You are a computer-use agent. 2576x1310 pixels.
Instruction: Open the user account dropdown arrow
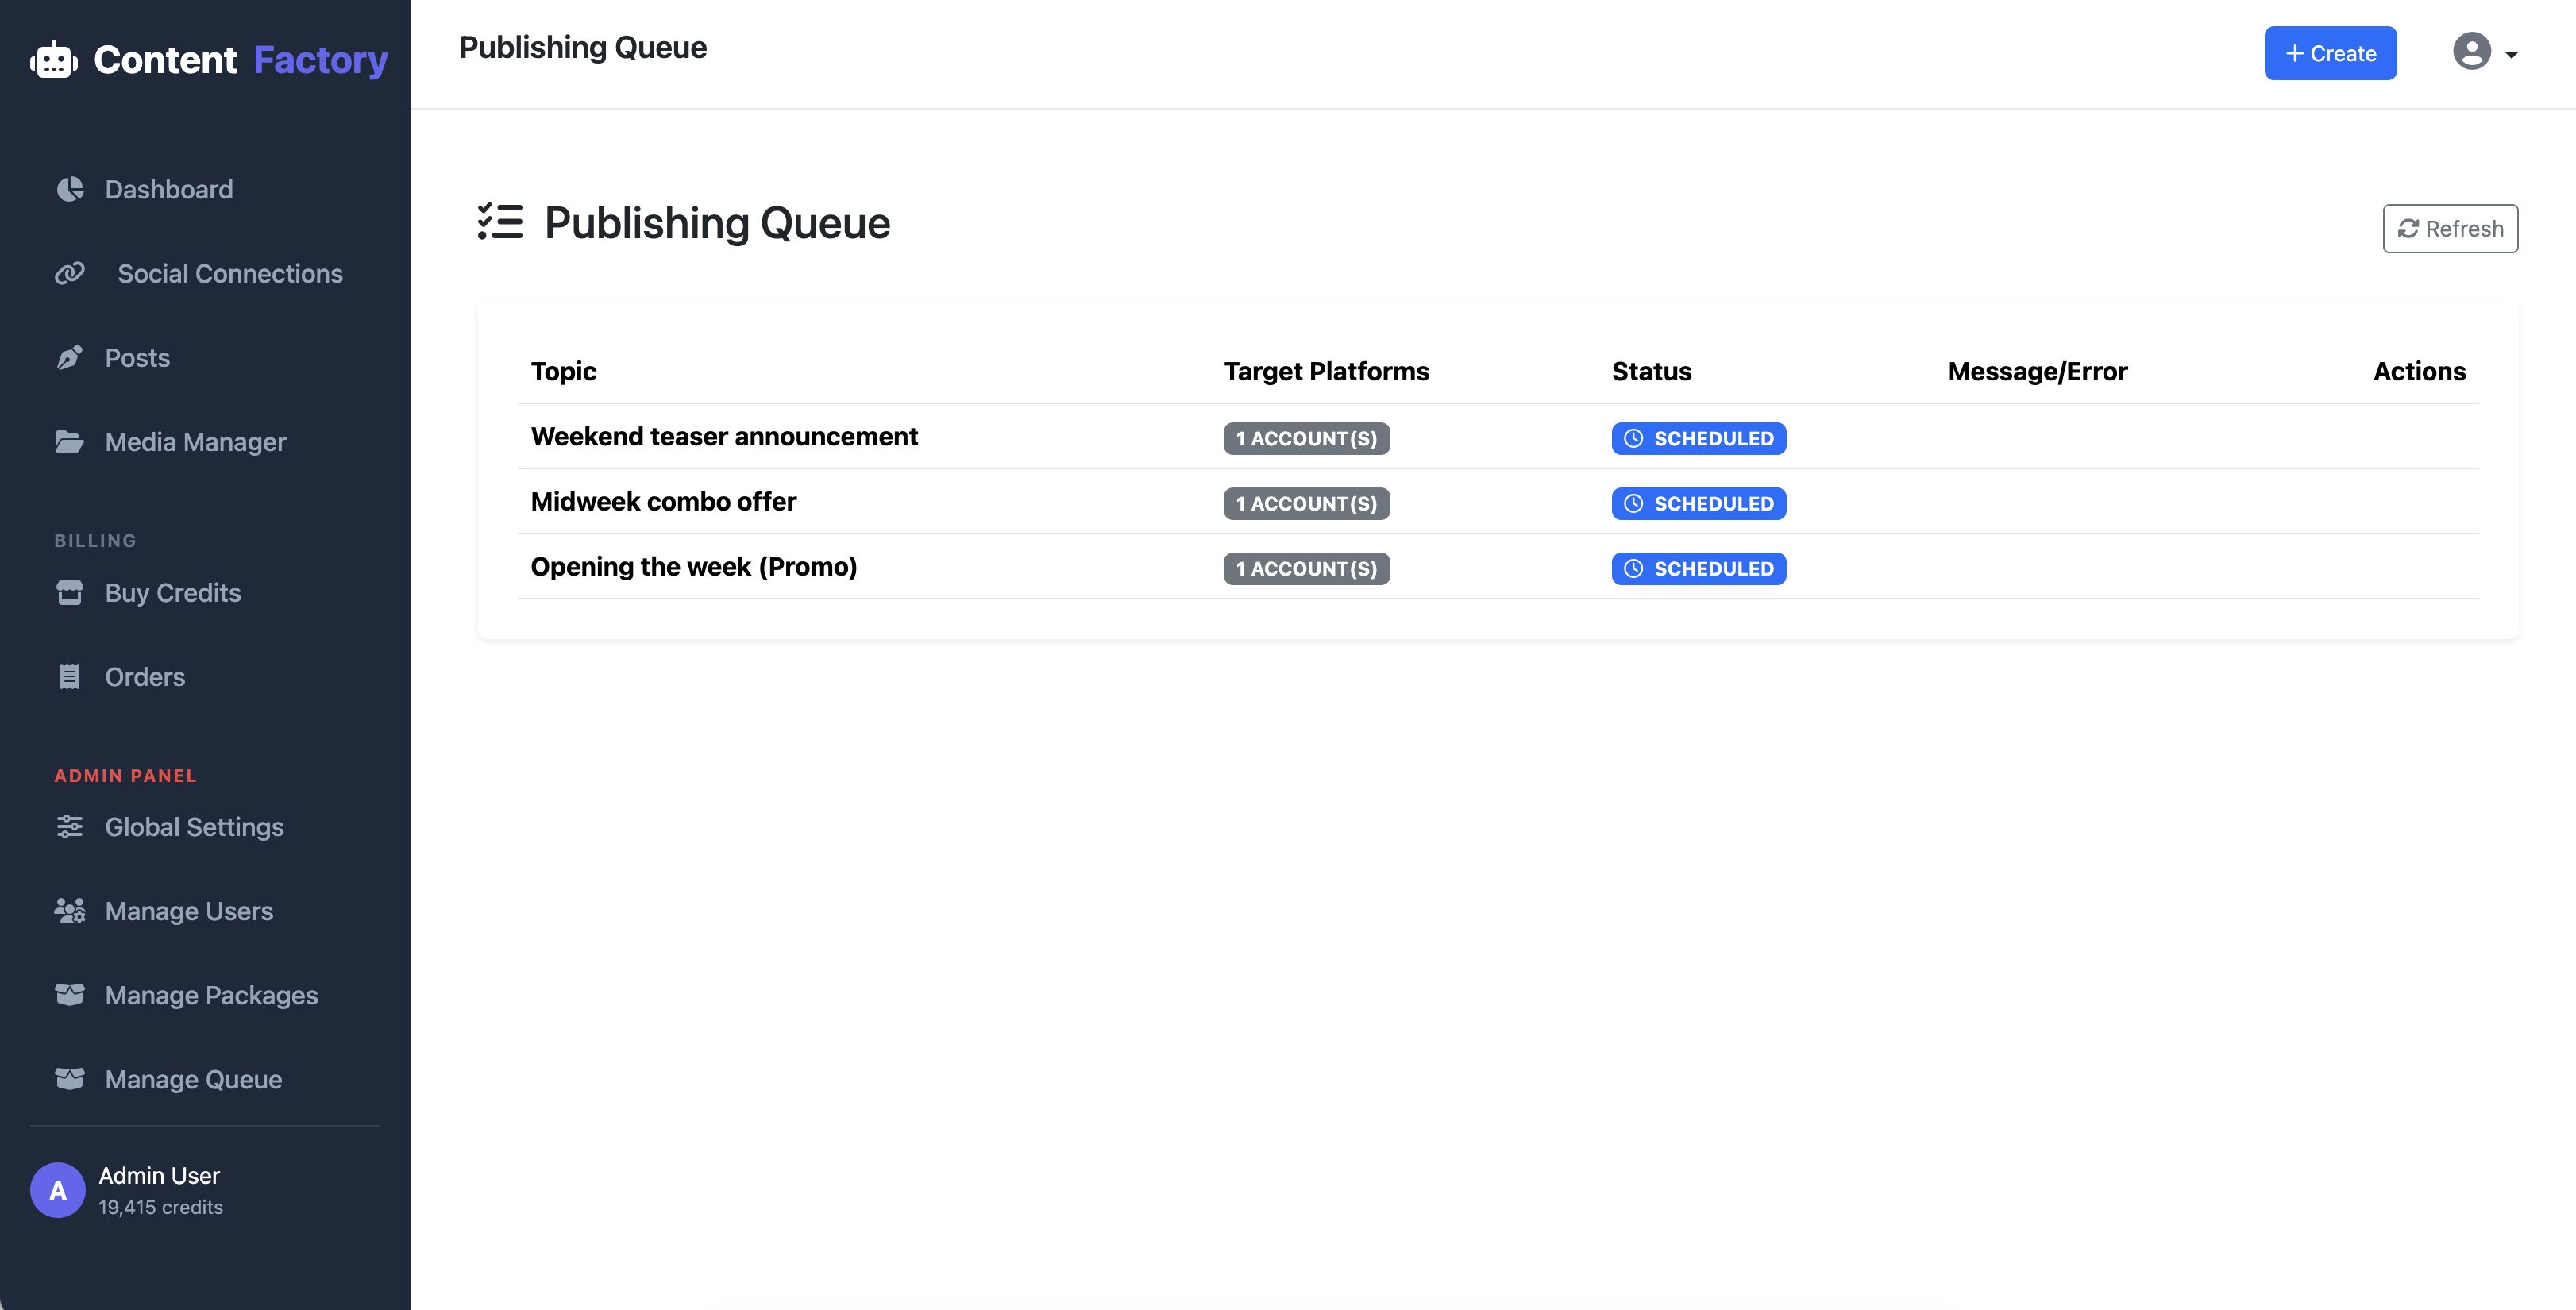[x=2511, y=55]
